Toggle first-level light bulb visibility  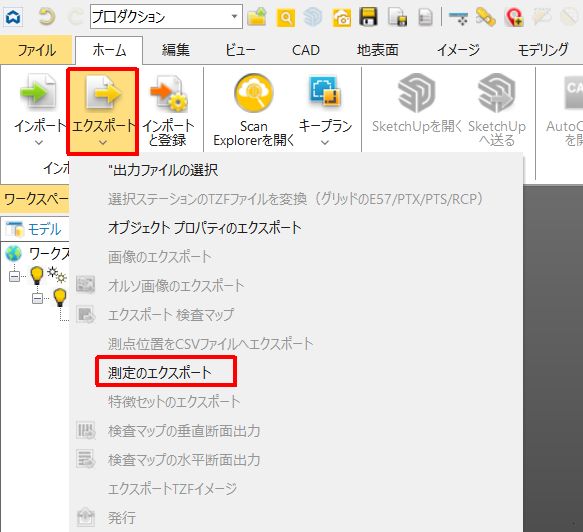pyautogui.click(x=37, y=275)
